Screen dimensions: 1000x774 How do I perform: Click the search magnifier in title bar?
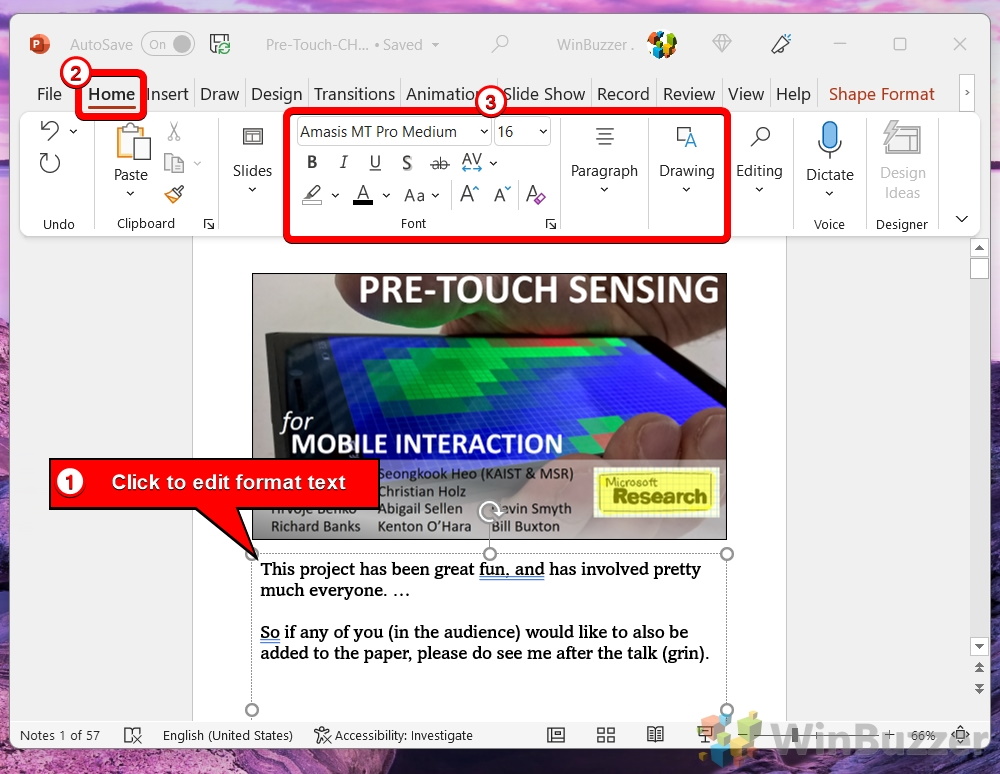pyautogui.click(x=500, y=44)
